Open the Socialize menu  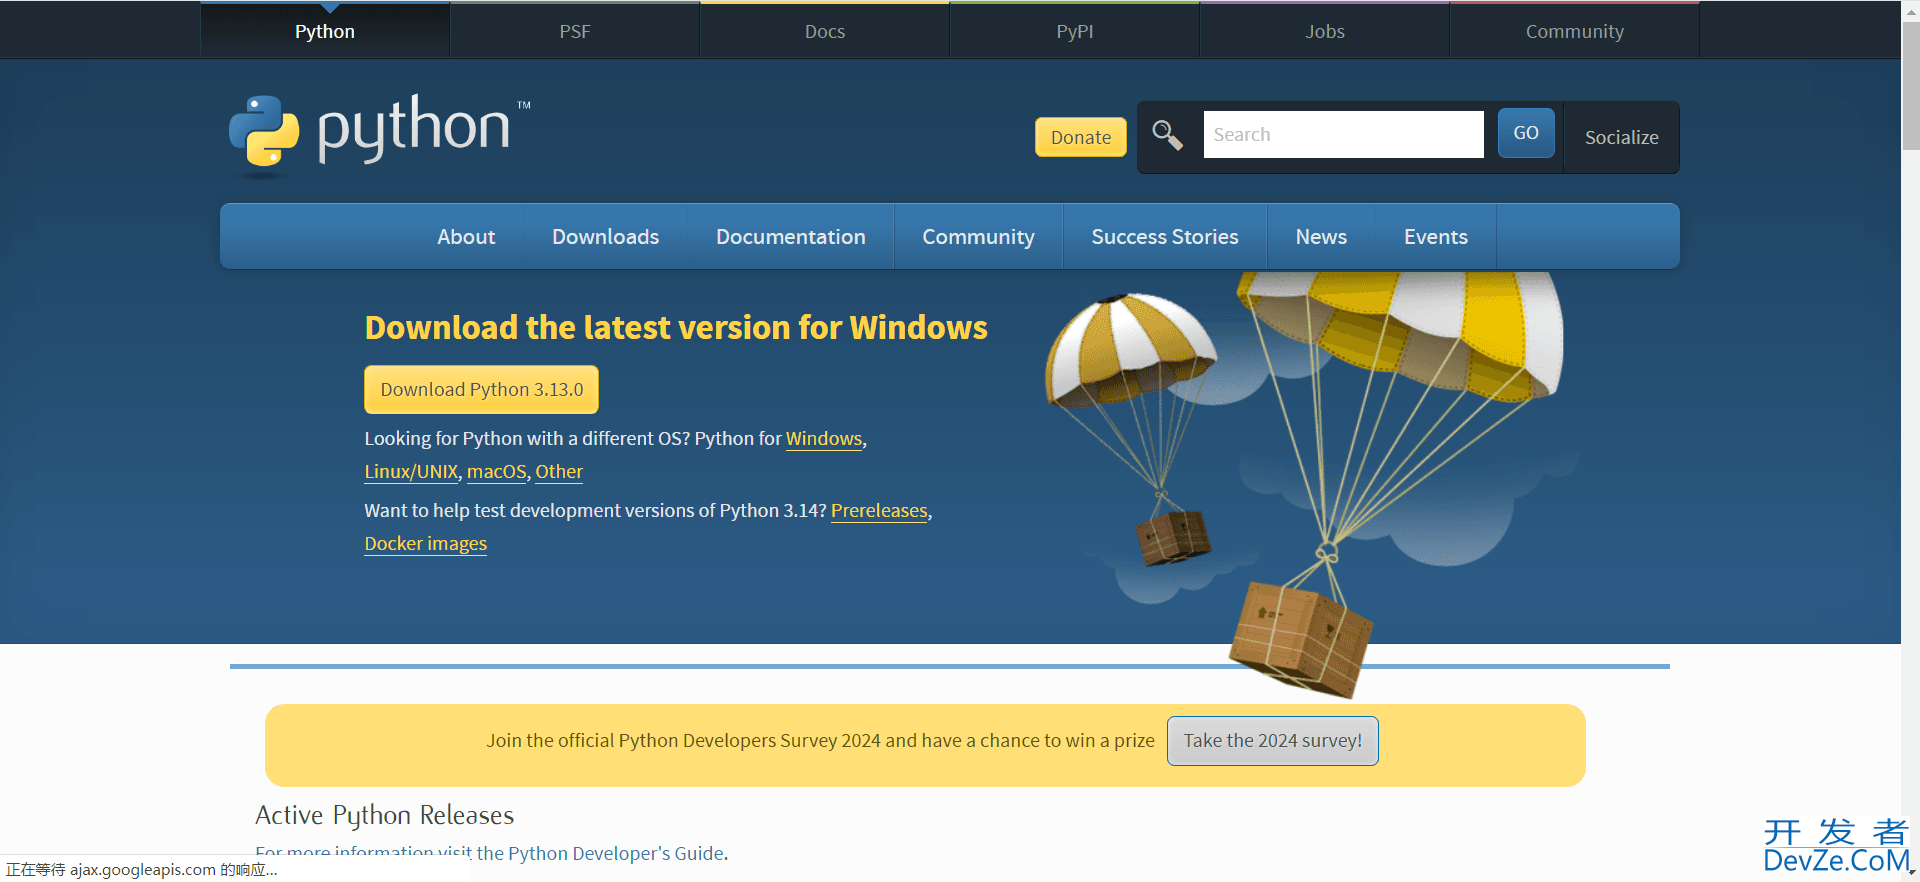pos(1621,137)
